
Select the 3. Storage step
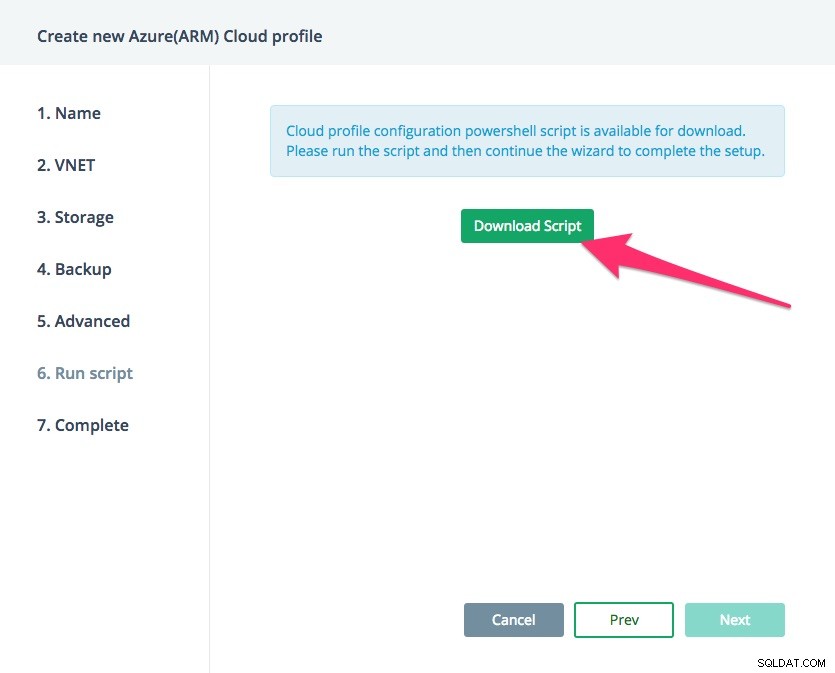75,217
